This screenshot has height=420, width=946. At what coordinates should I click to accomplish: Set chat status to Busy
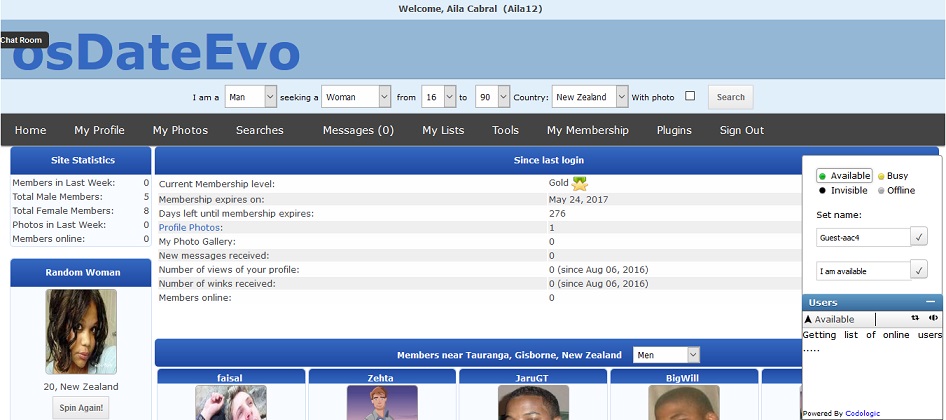pos(892,176)
